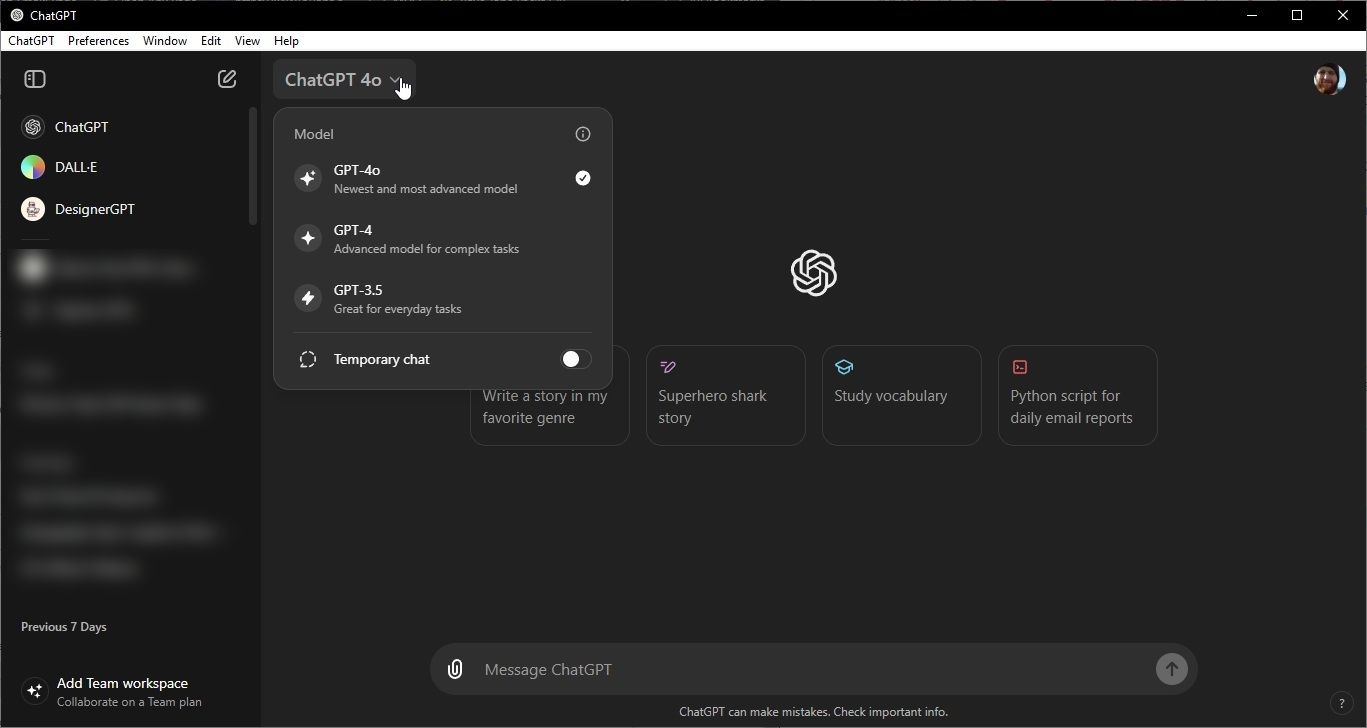
Task: Click the Temporary chat dashed circle icon
Action: point(308,359)
